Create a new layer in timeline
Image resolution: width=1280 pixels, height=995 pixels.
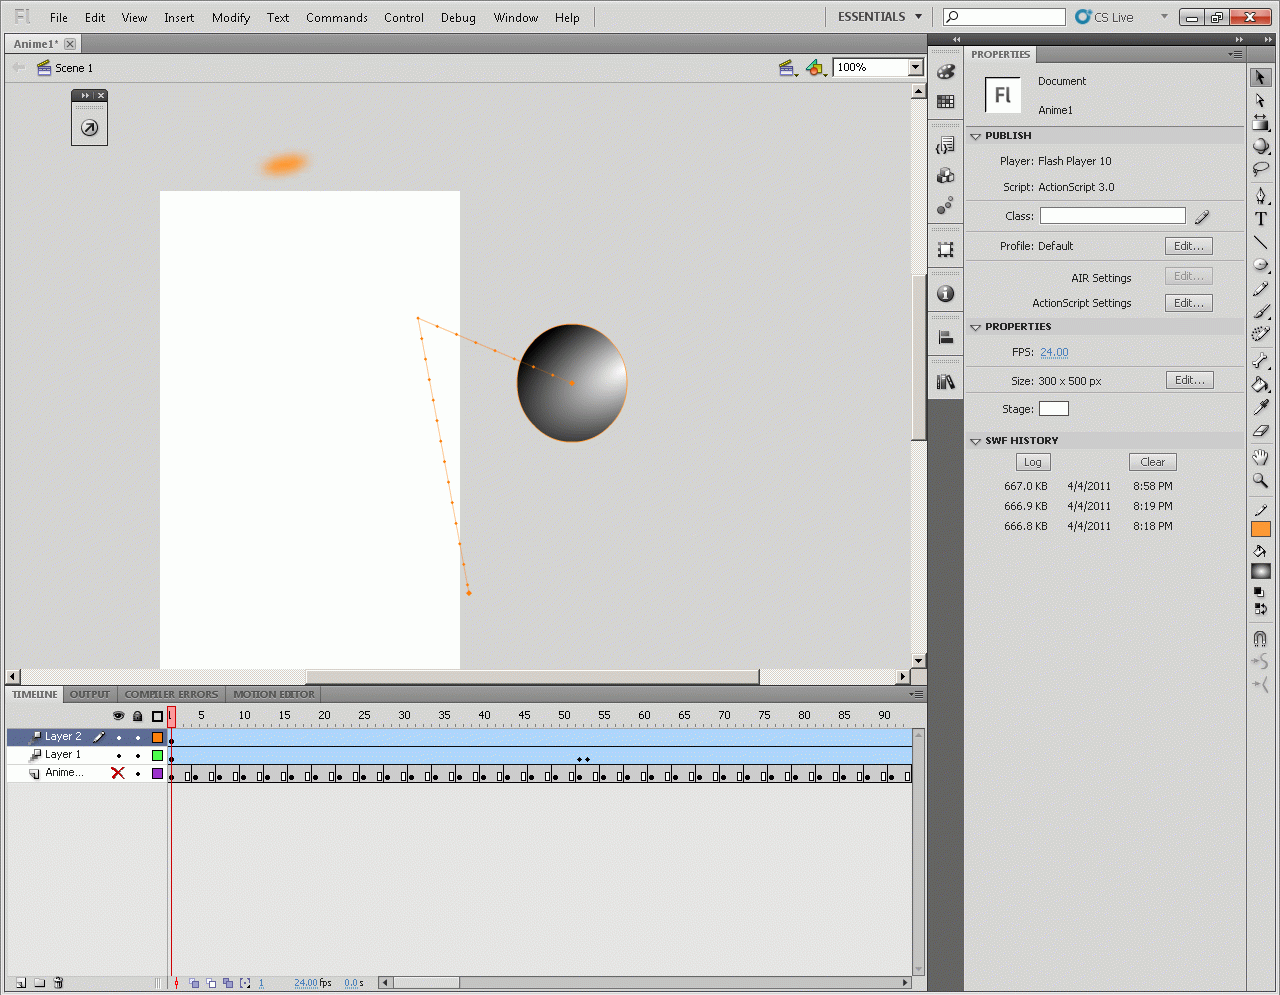pyautogui.click(x=21, y=983)
